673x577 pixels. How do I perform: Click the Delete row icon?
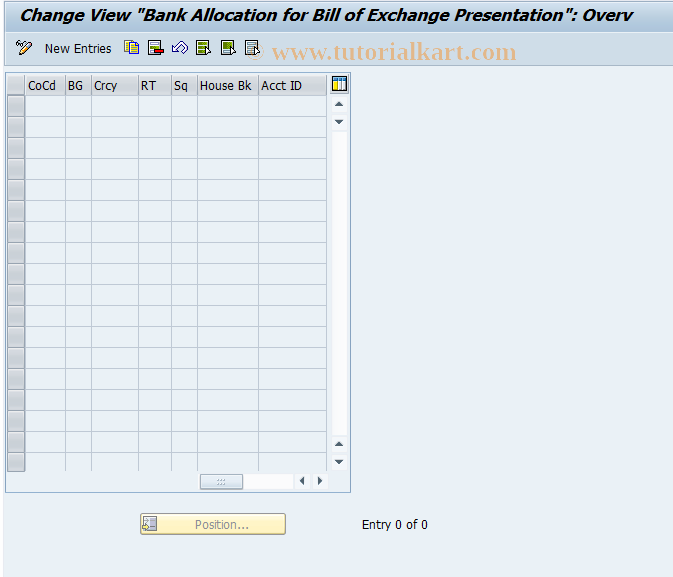[x=156, y=48]
